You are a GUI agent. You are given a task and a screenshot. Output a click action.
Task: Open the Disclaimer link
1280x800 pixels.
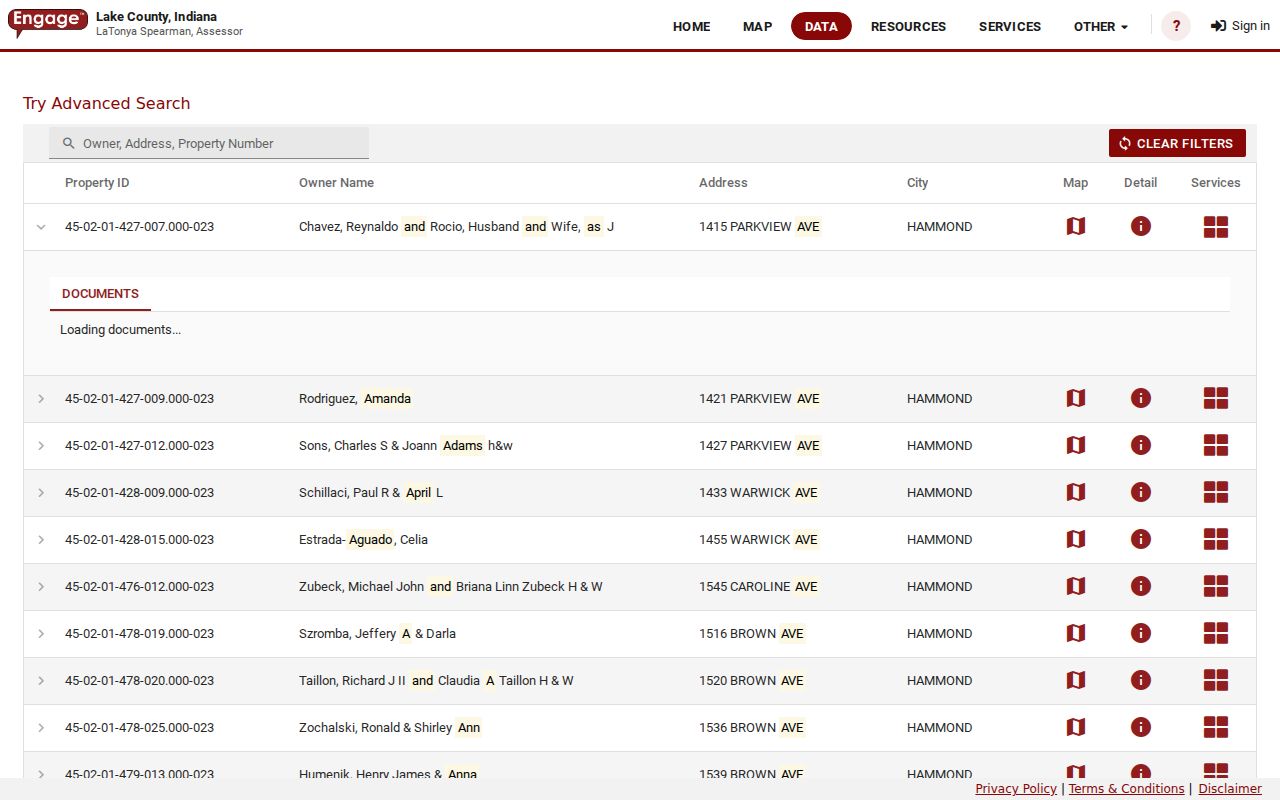click(1230, 789)
